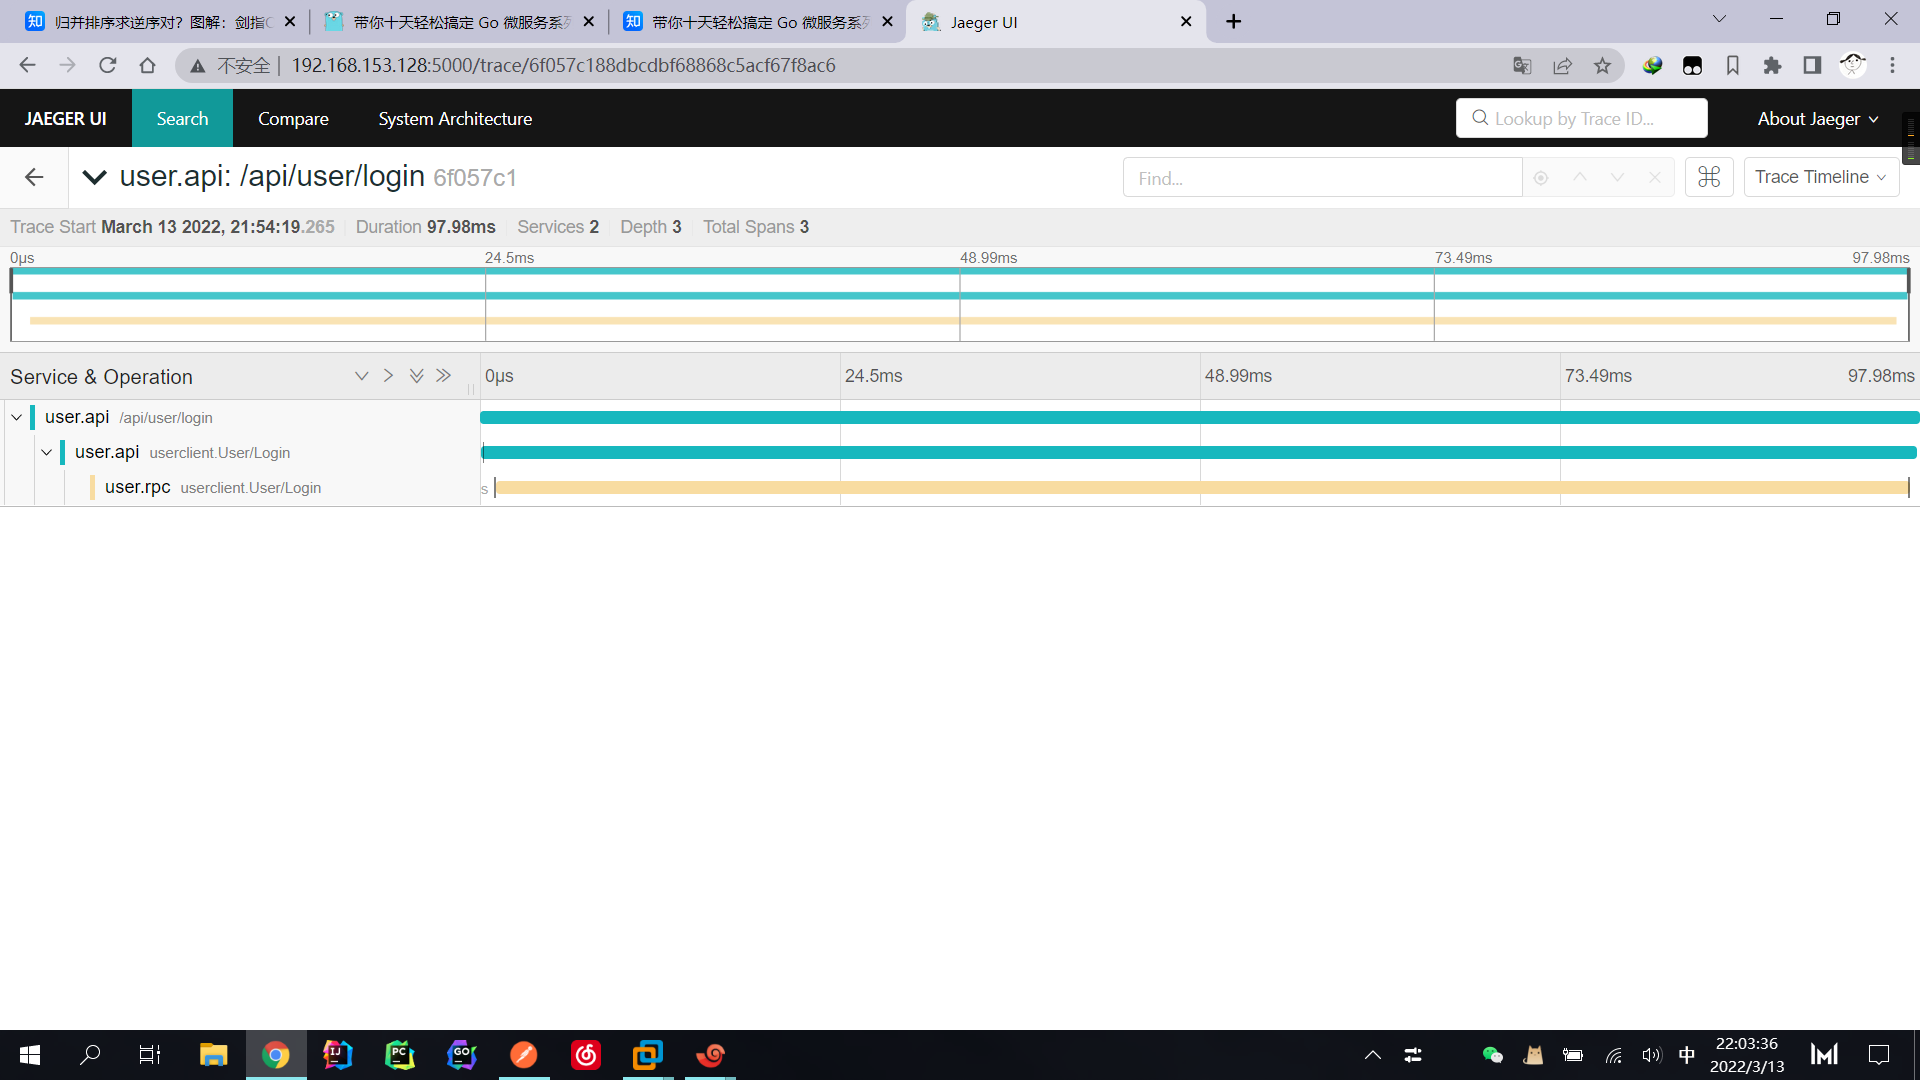Switch to the Compare tab
1920x1080 pixels.
[x=293, y=119]
